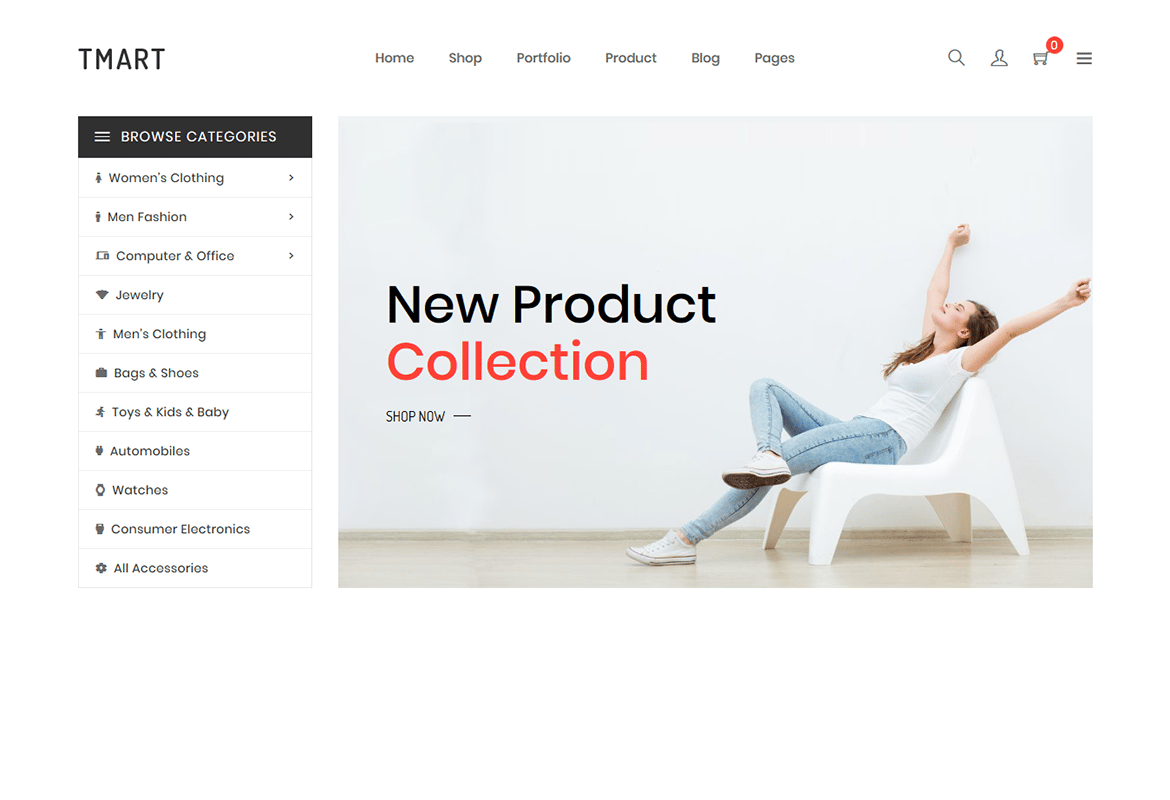Click the New Product Collection banner image
The image size is (1170, 800).
(715, 351)
